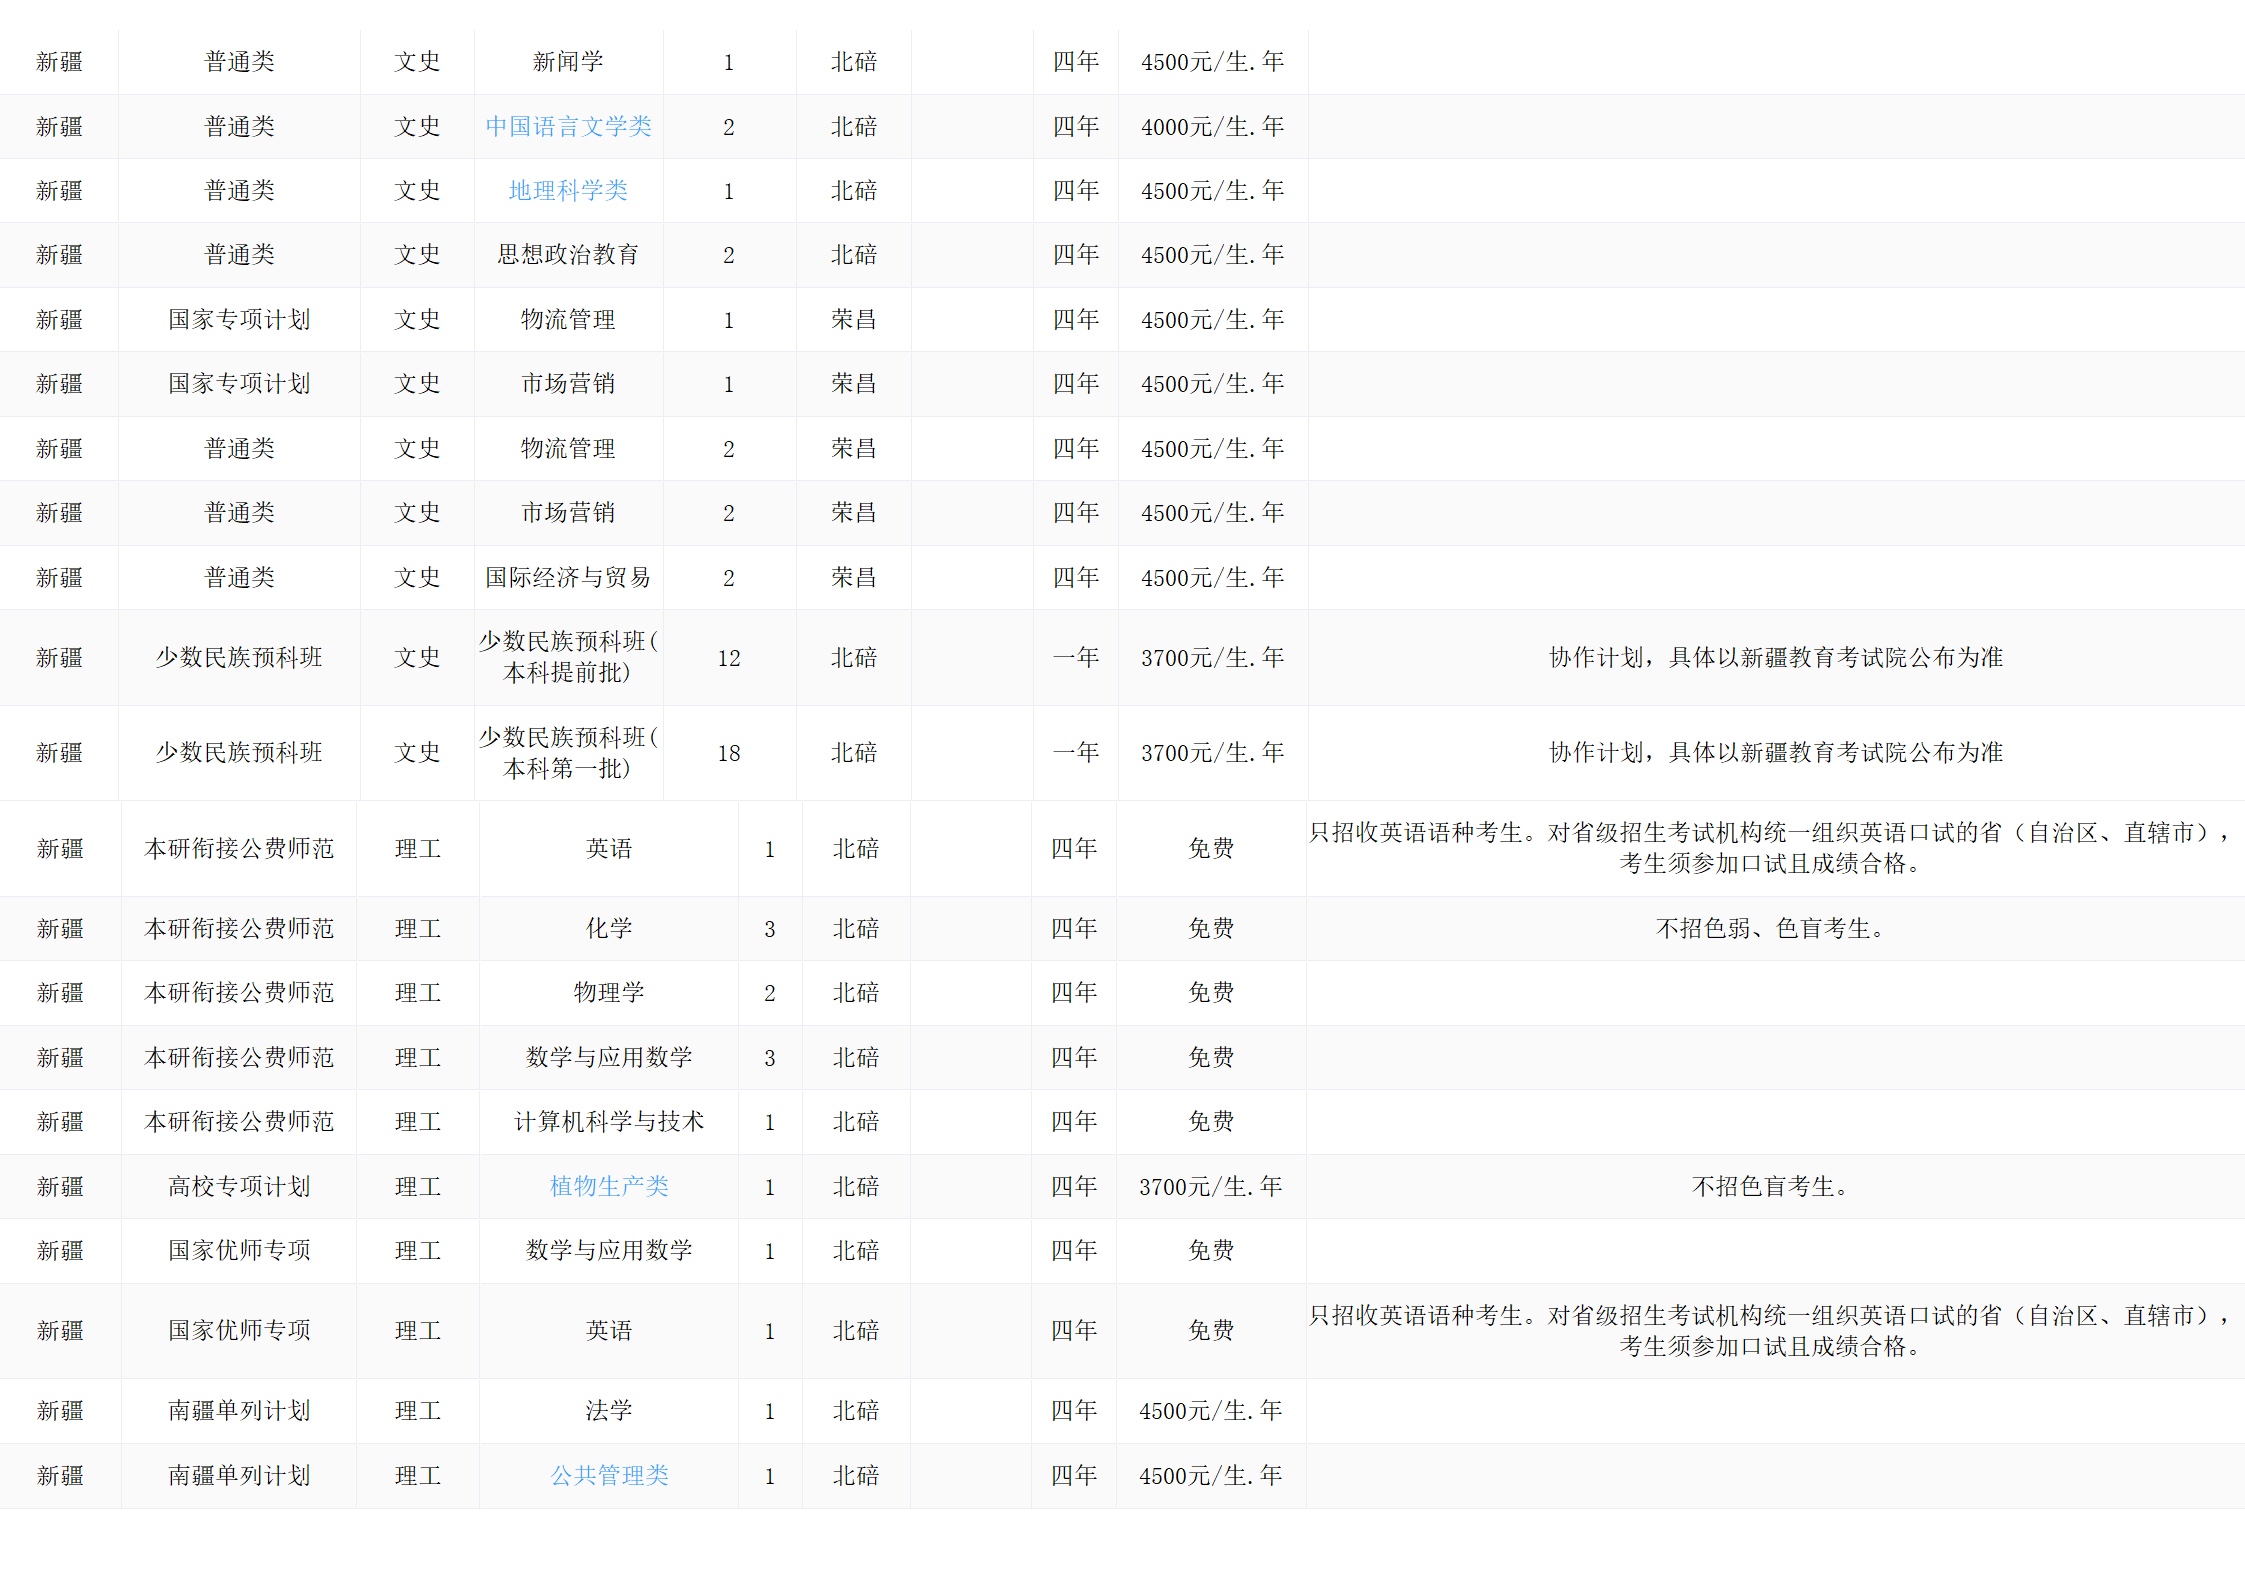Open the 中国语言文学类 major link
The image size is (2245, 1587).
tap(568, 127)
